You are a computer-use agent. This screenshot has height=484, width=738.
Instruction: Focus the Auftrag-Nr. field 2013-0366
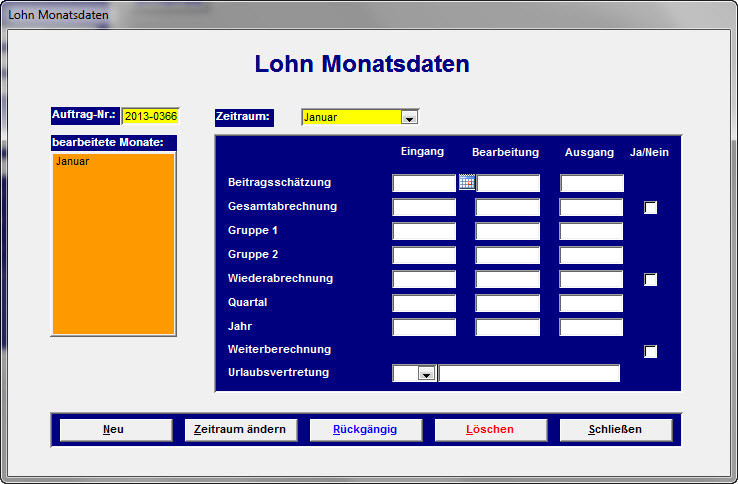[x=151, y=116]
